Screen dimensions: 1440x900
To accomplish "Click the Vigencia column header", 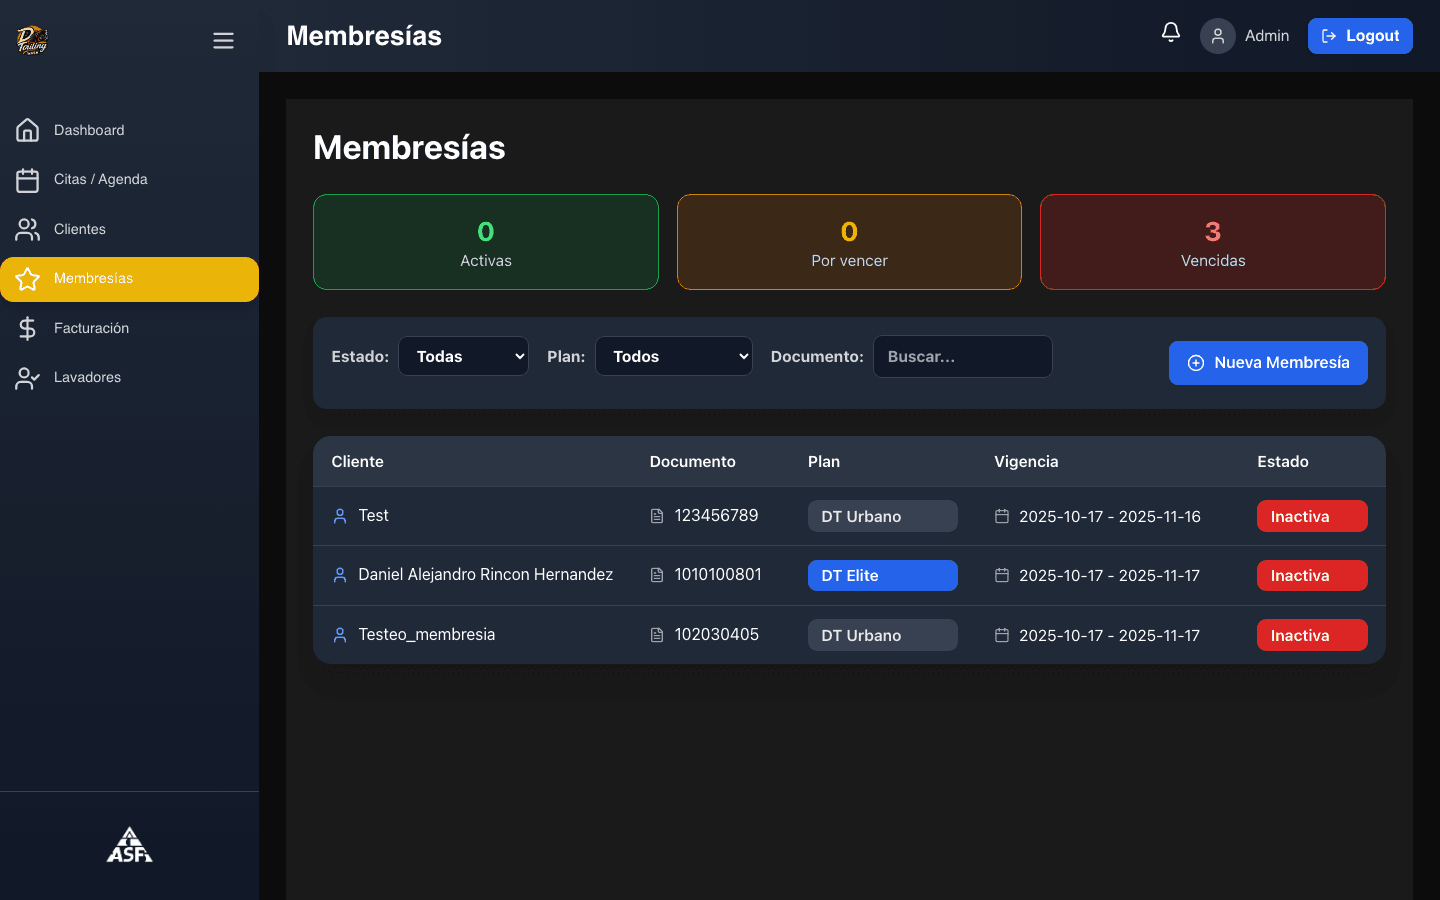I will pyautogui.click(x=1026, y=461).
